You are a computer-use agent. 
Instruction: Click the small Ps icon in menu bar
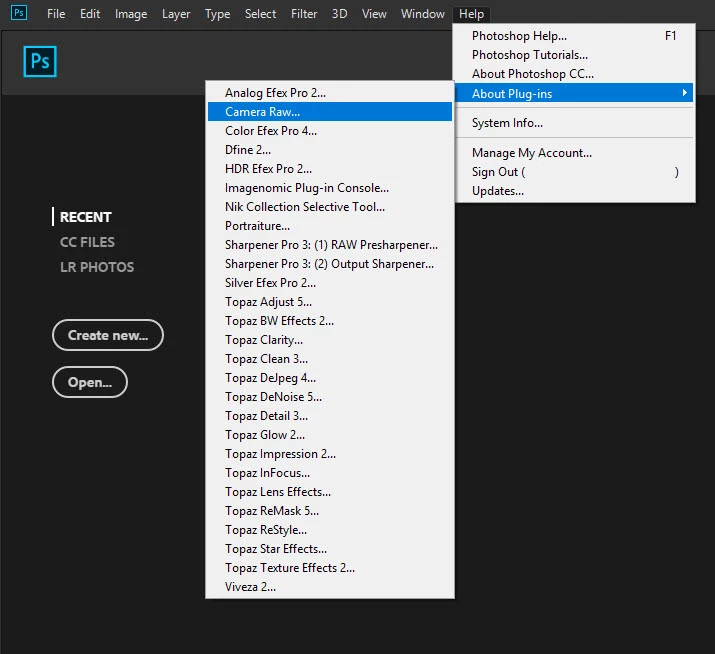(19, 13)
